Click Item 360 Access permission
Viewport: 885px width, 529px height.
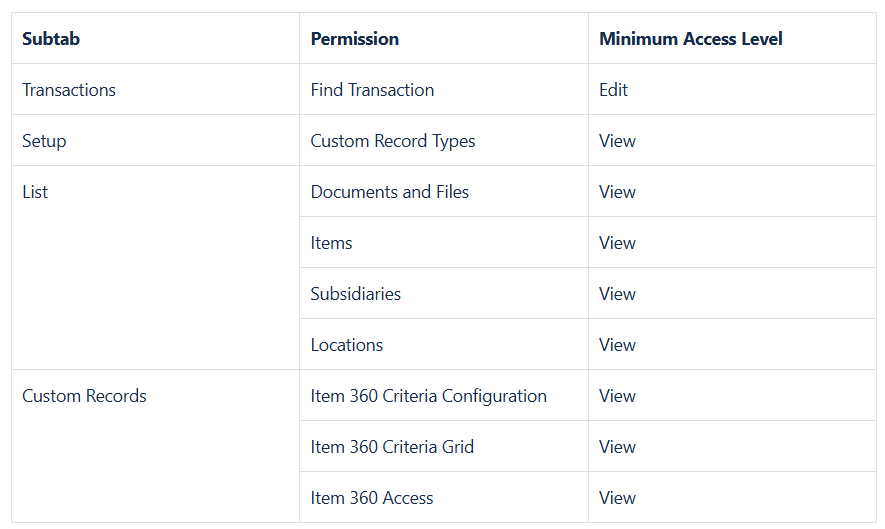click(372, 498)
